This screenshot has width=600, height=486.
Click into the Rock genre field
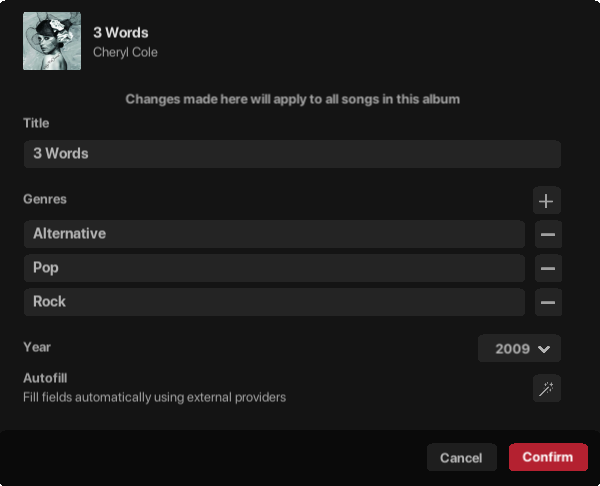click(x=273, y=302)
